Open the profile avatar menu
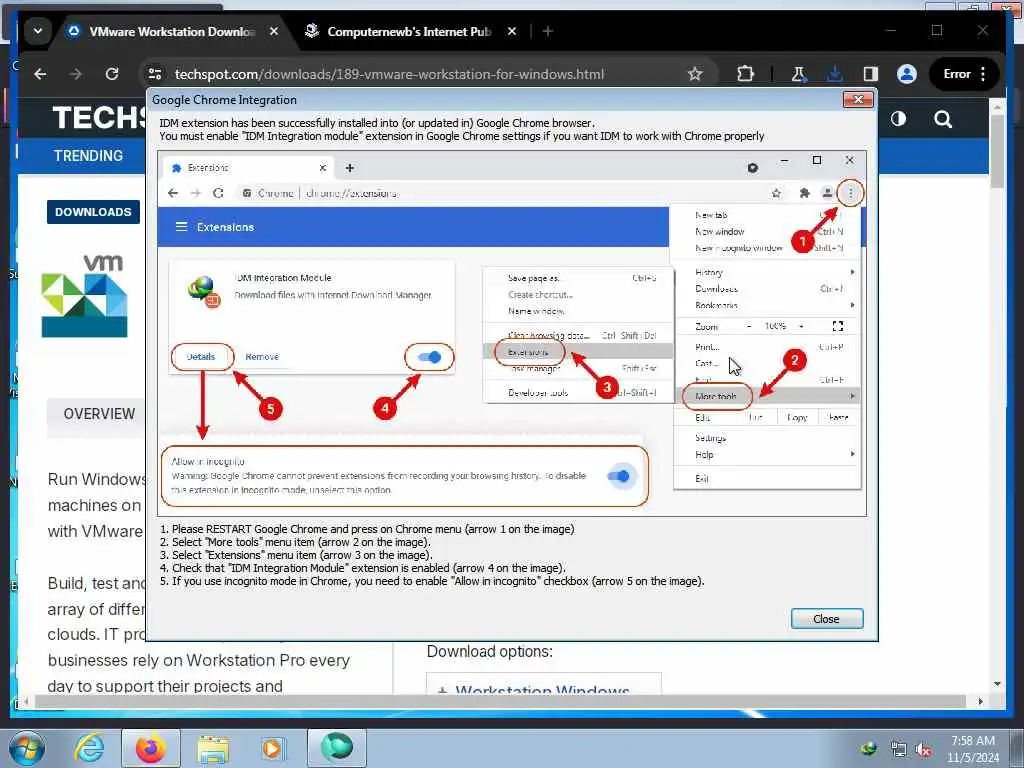This screenshot has height=768, width=1024. [906, 74]
